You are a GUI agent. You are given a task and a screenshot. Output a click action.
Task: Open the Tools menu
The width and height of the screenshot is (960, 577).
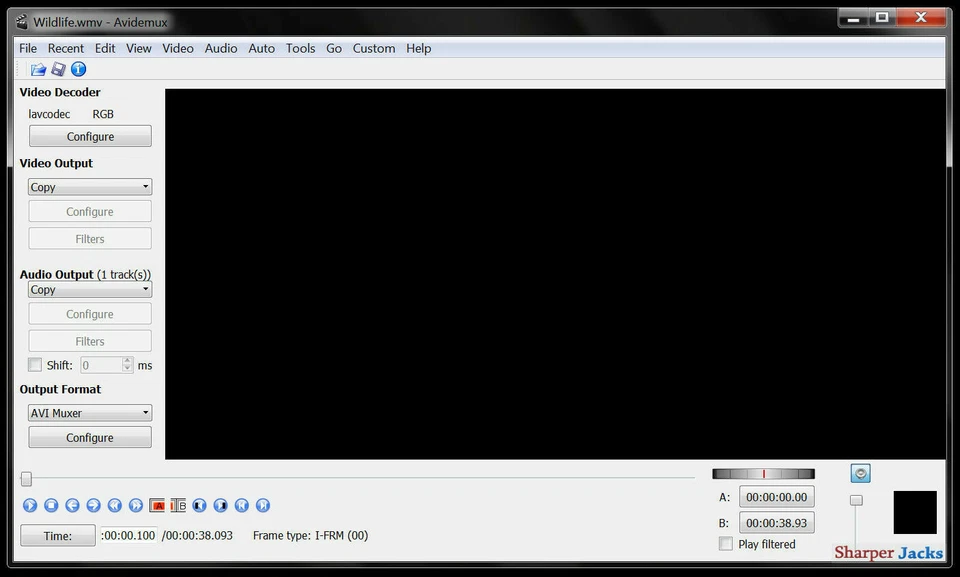(x=300, y=47)
